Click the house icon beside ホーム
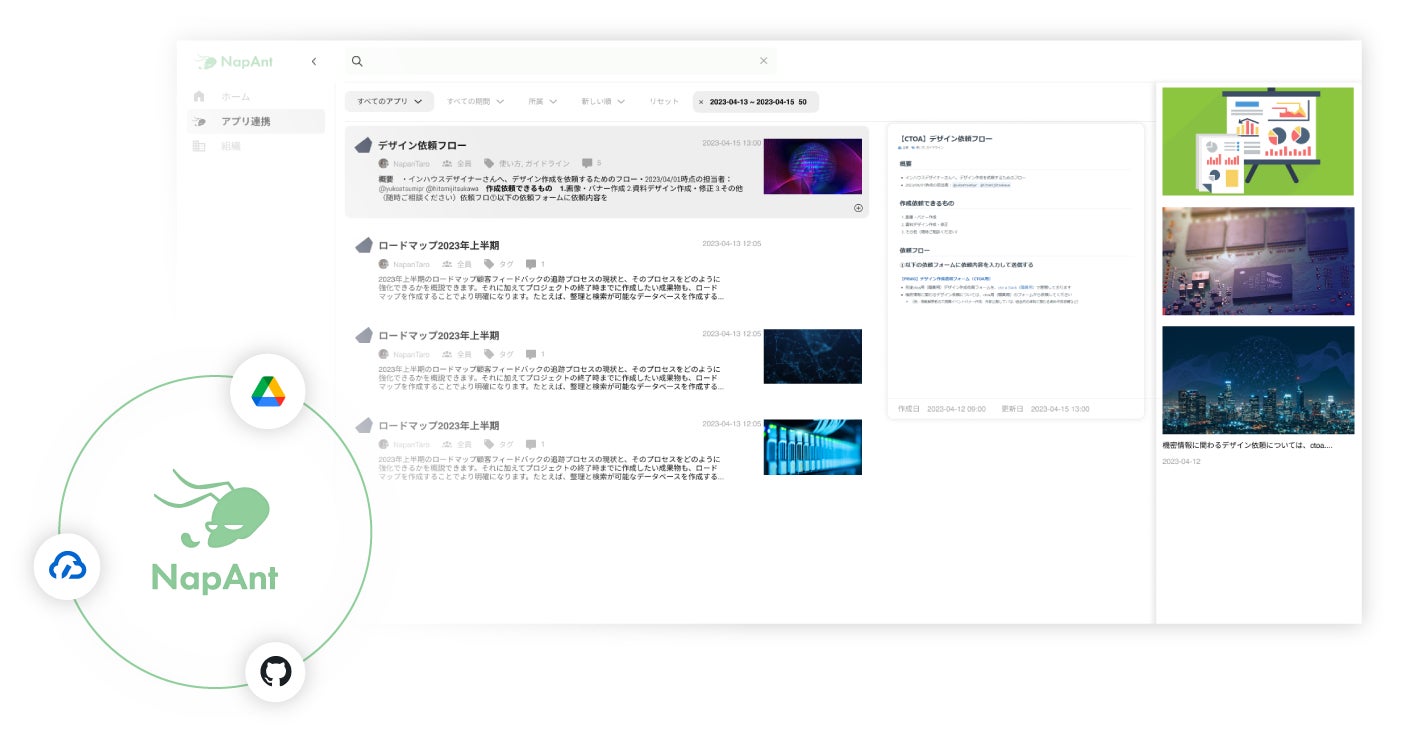Screen dimensions: 1417x730 pyautogui.click(x=199, y=96)
